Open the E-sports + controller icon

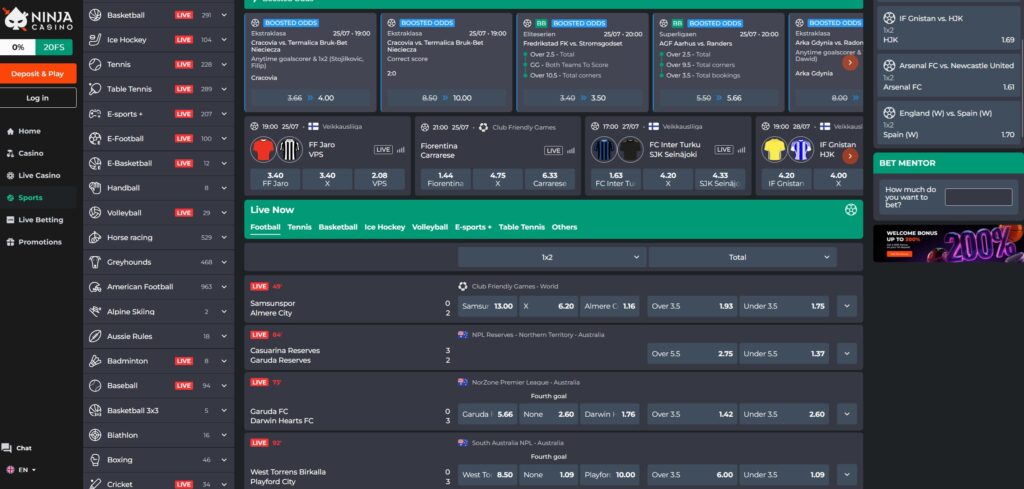[95, 114]
